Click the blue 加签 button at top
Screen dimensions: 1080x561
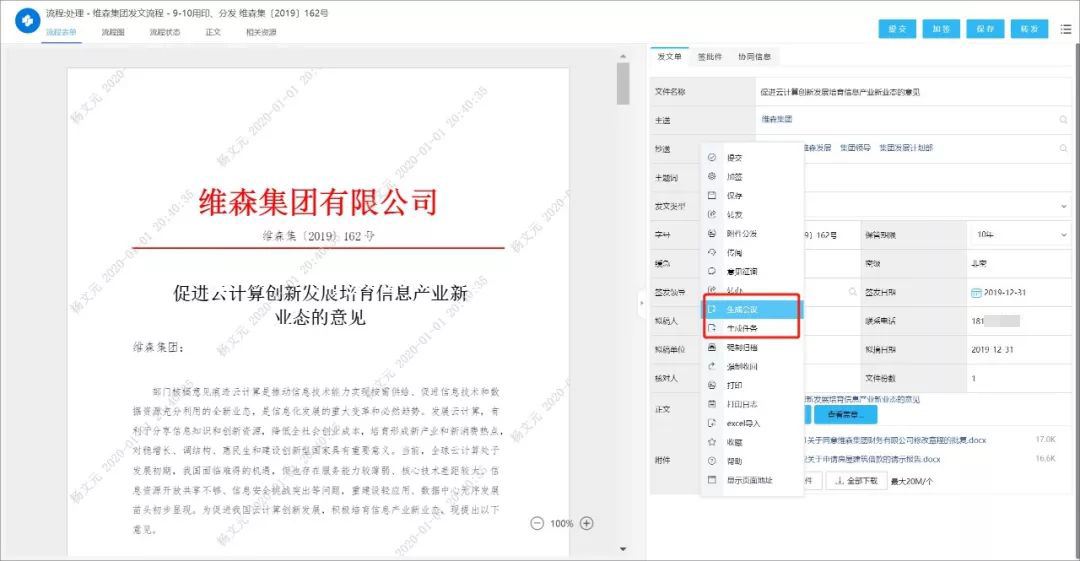click(941, 29)
